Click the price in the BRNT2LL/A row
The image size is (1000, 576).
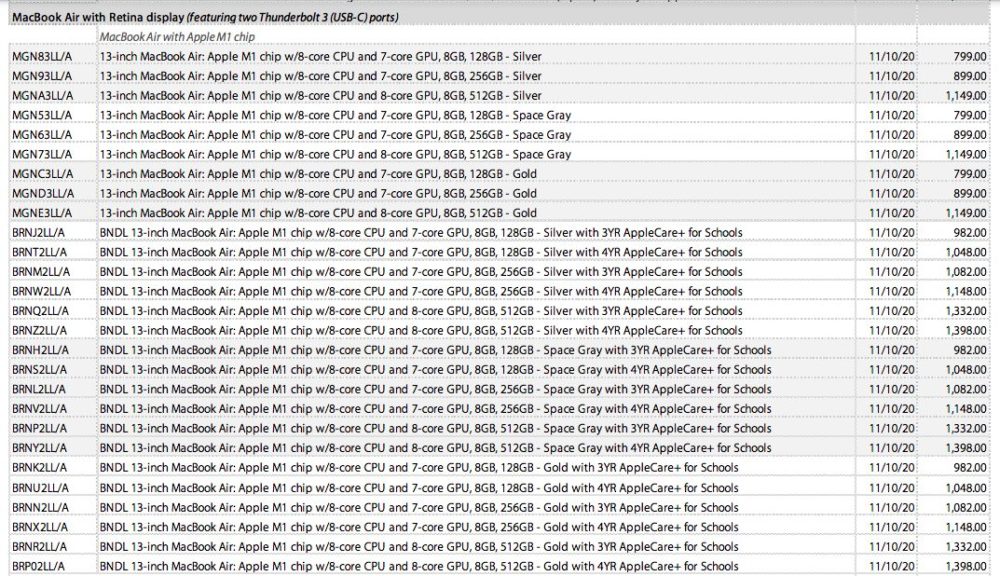pos(962,252)
